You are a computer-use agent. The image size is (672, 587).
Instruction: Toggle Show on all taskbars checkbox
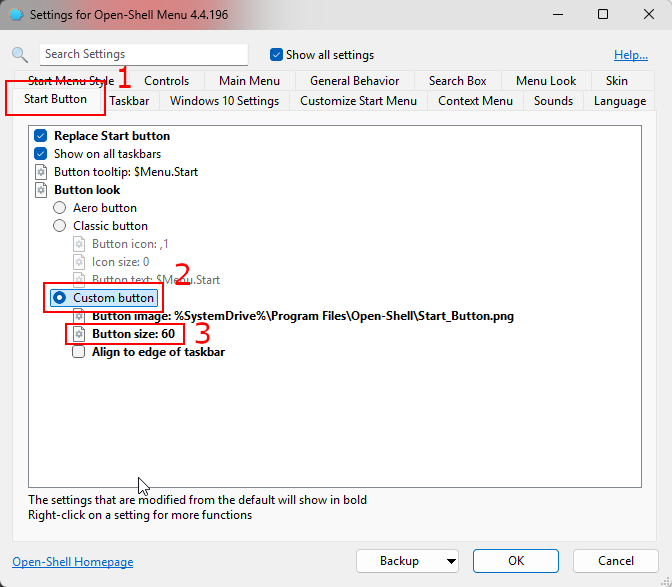(x=41, y=154)
